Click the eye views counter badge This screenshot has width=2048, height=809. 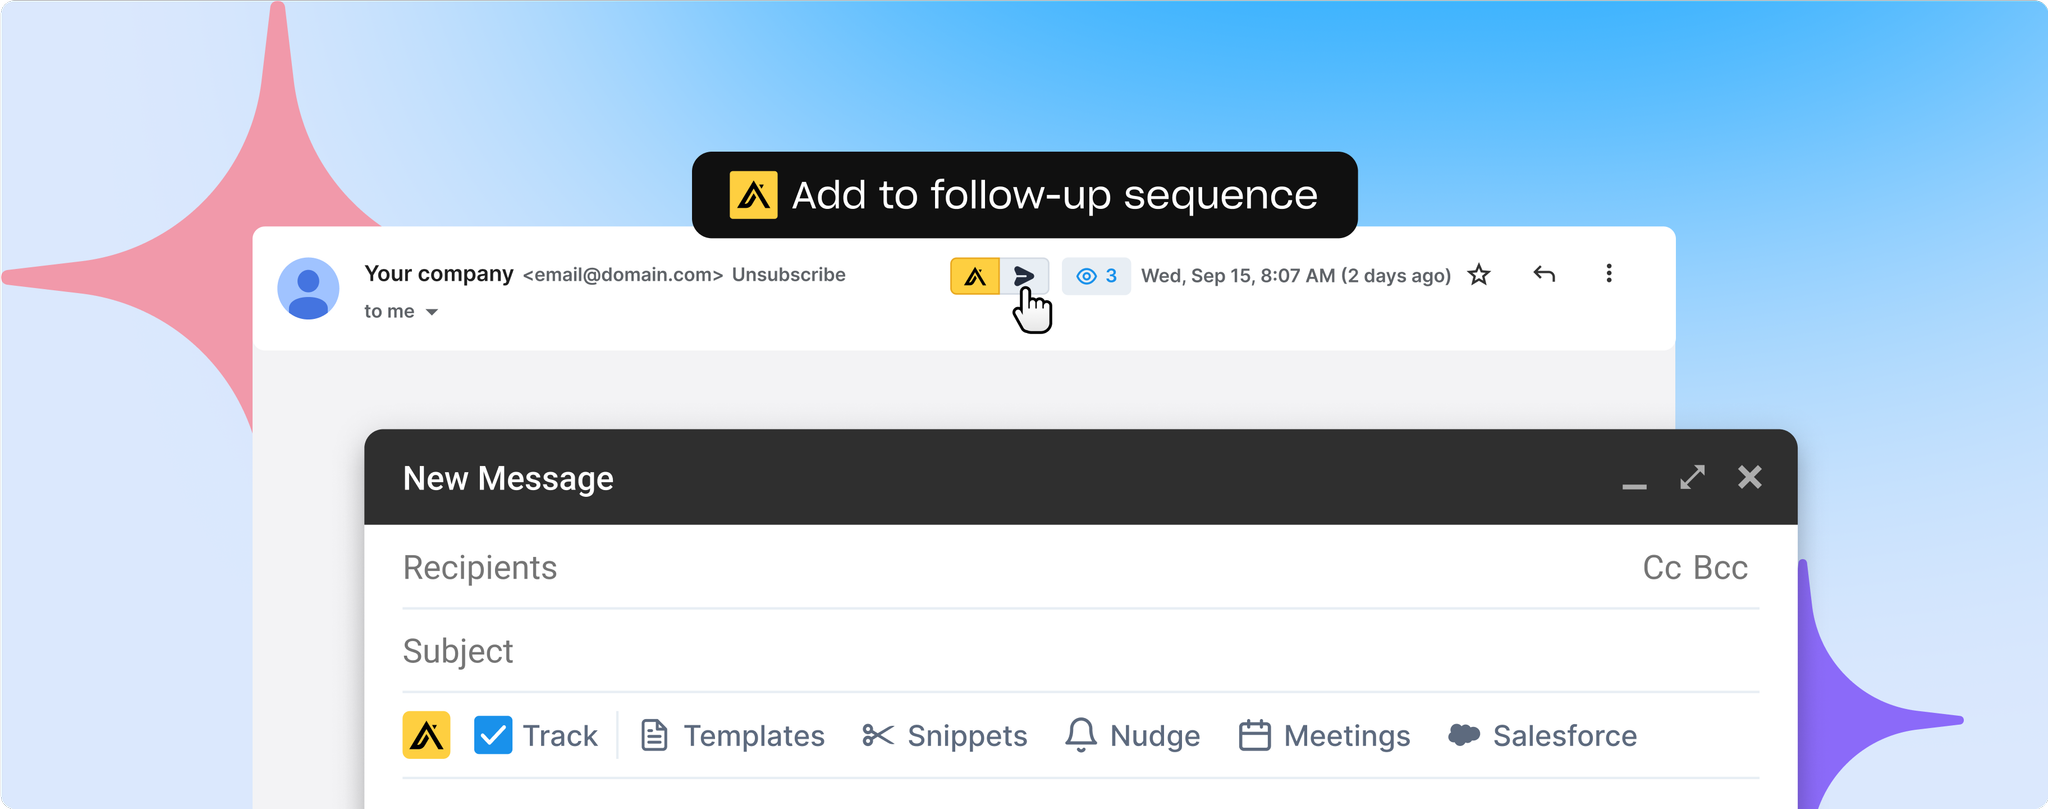1096,276
